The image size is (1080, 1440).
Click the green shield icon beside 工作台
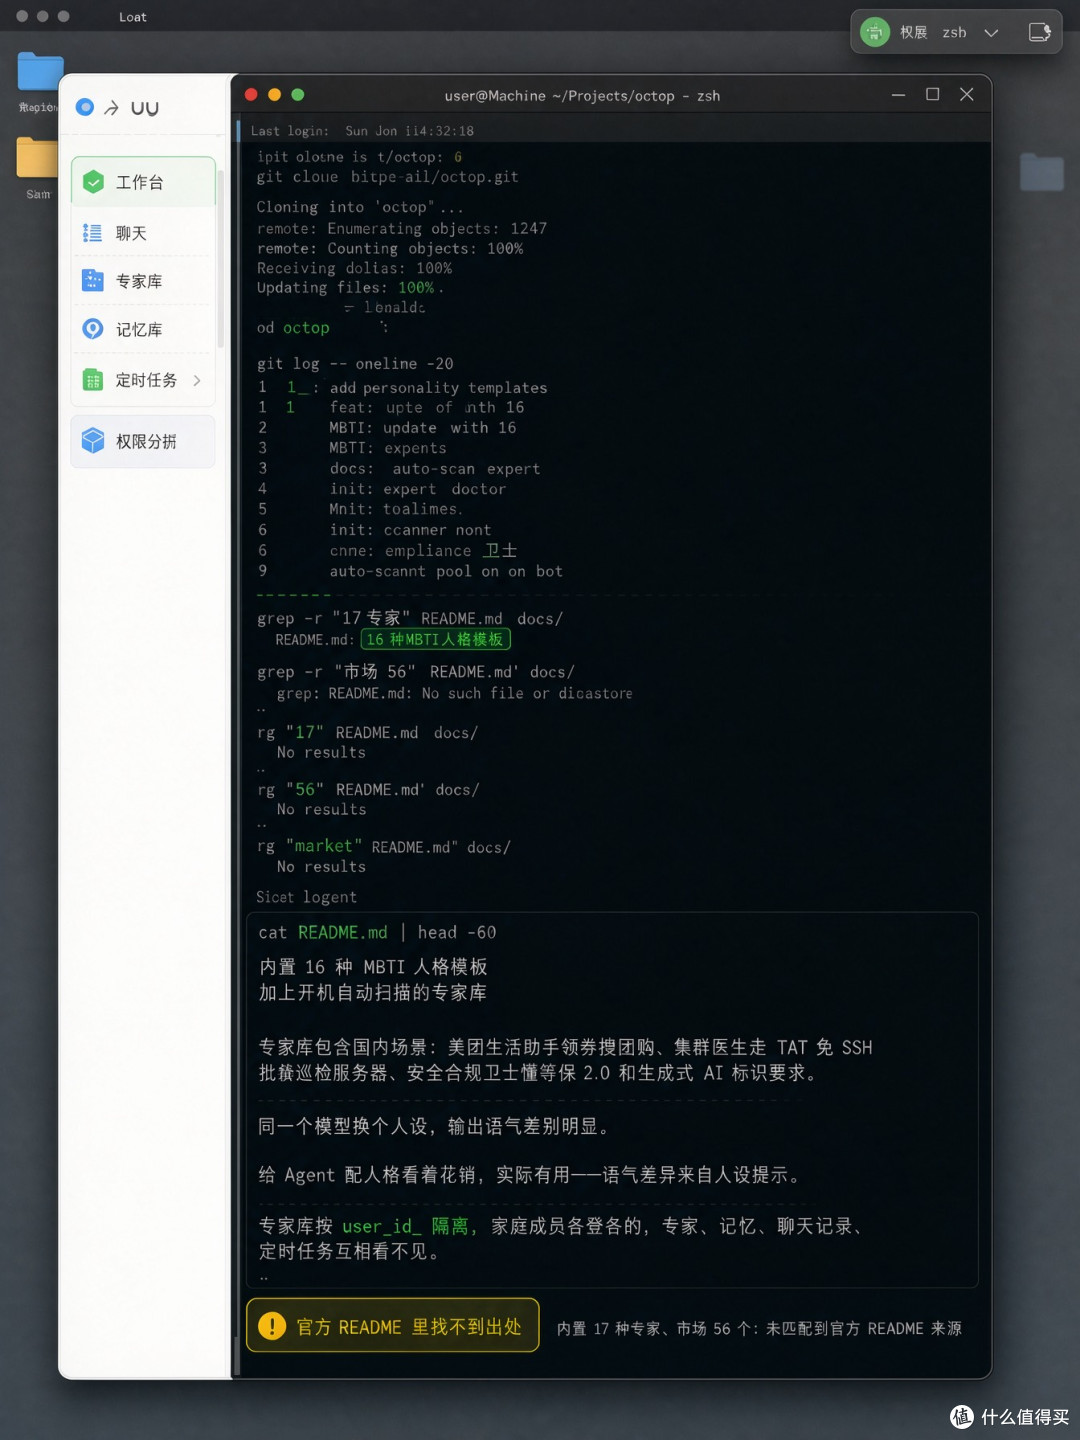[x=93, y=182]
